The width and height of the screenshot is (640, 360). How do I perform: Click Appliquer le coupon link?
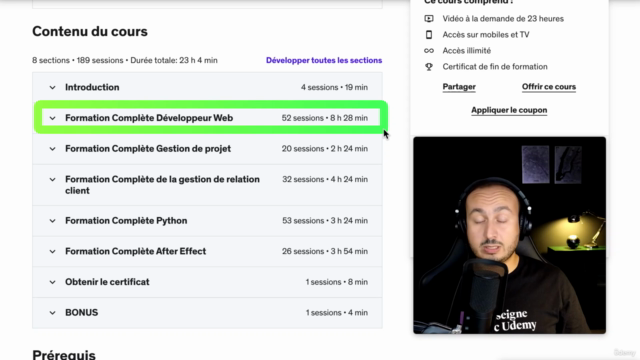pos(509,110)
